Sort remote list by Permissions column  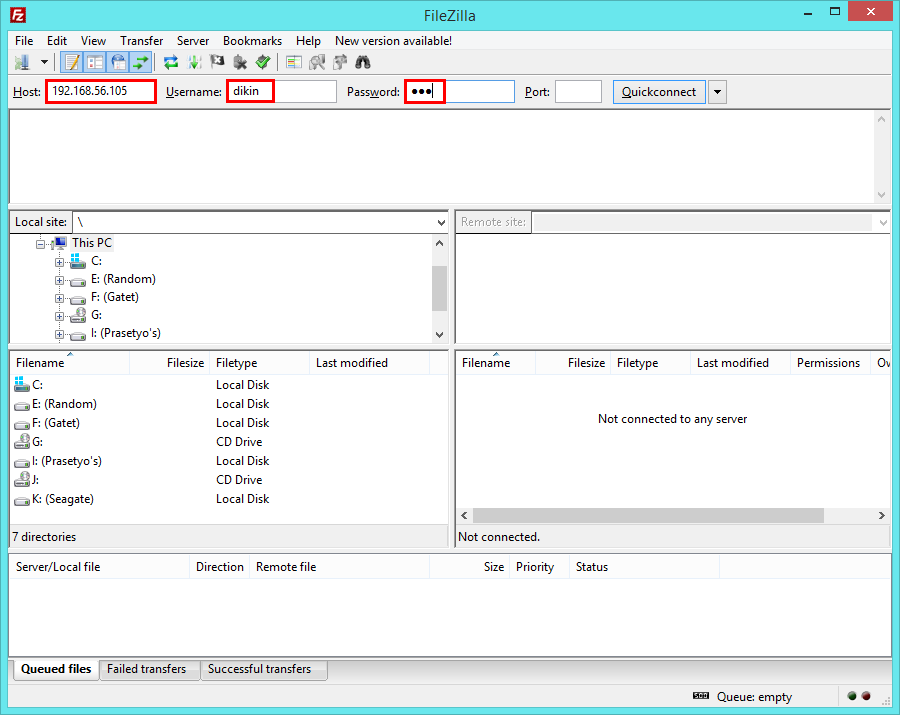[831, 363]
